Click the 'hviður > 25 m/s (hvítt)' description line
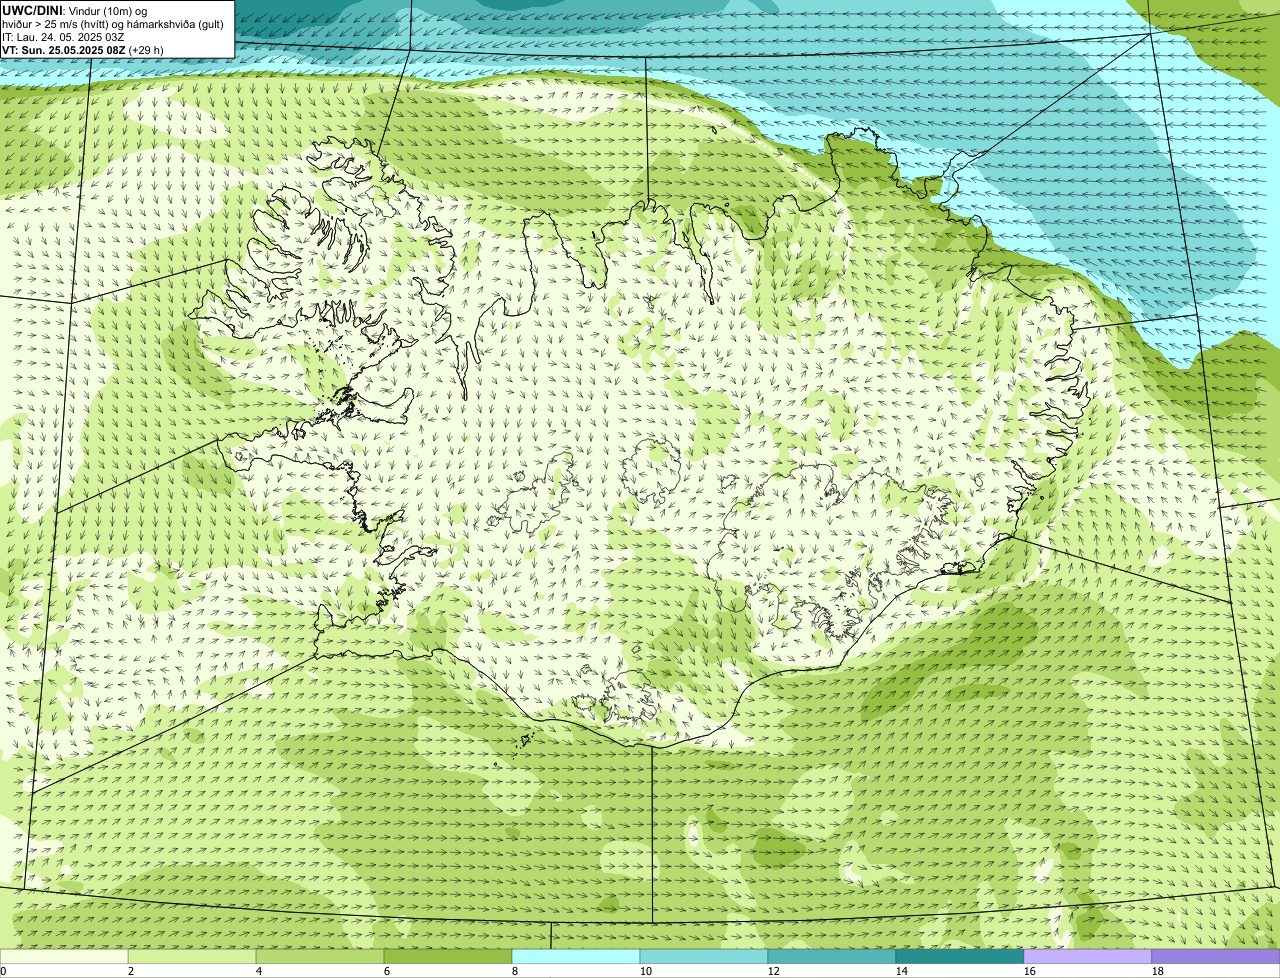 point(113,23)
